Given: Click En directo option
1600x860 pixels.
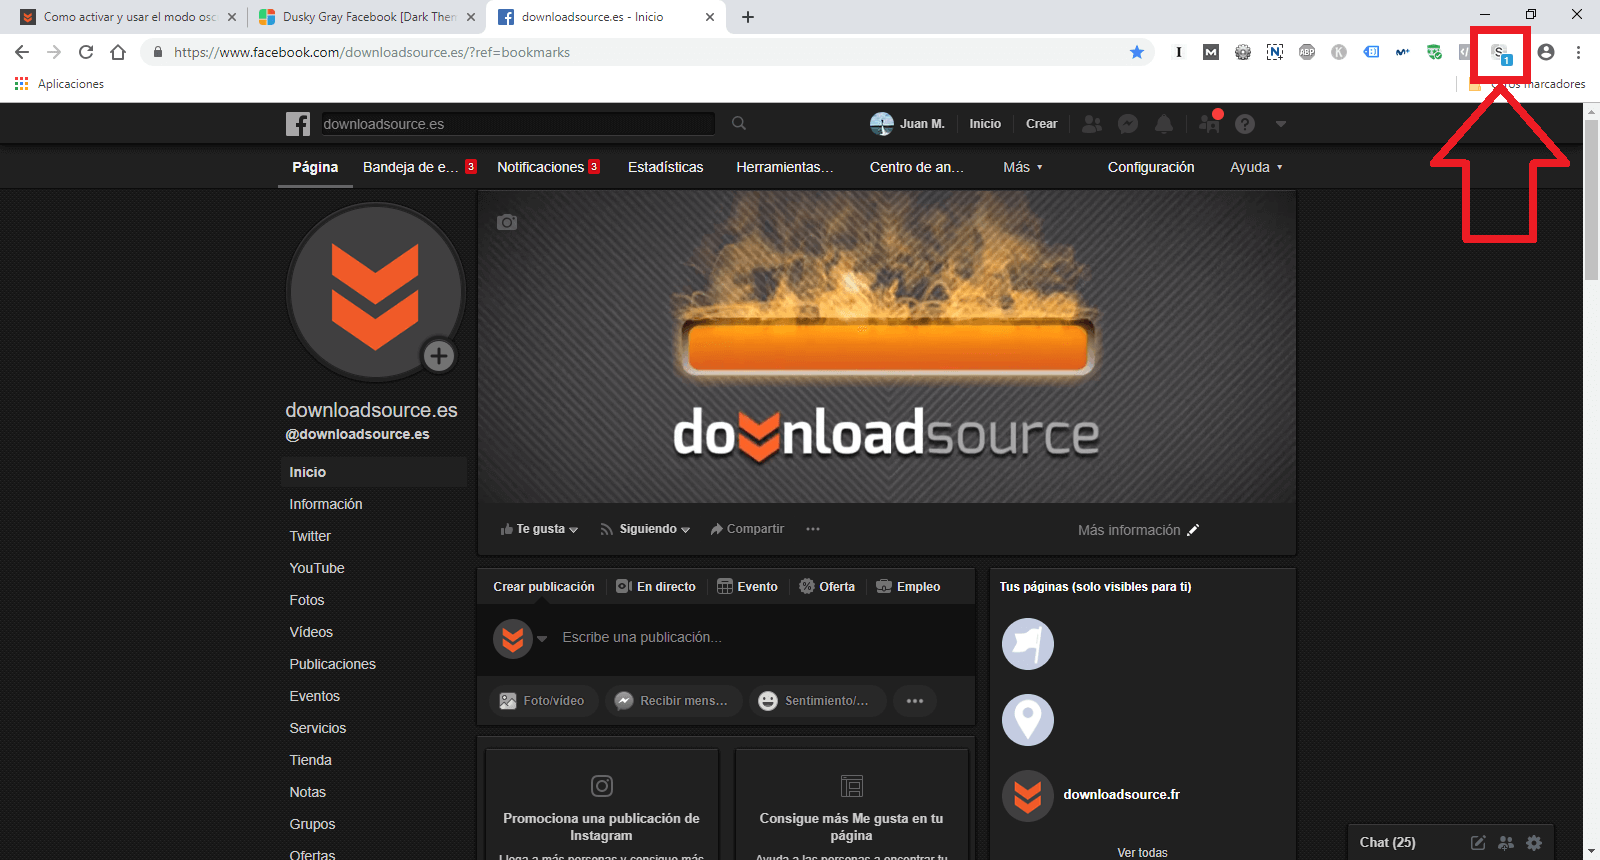Looking at the screenshot, I should (x=656, y=587).
